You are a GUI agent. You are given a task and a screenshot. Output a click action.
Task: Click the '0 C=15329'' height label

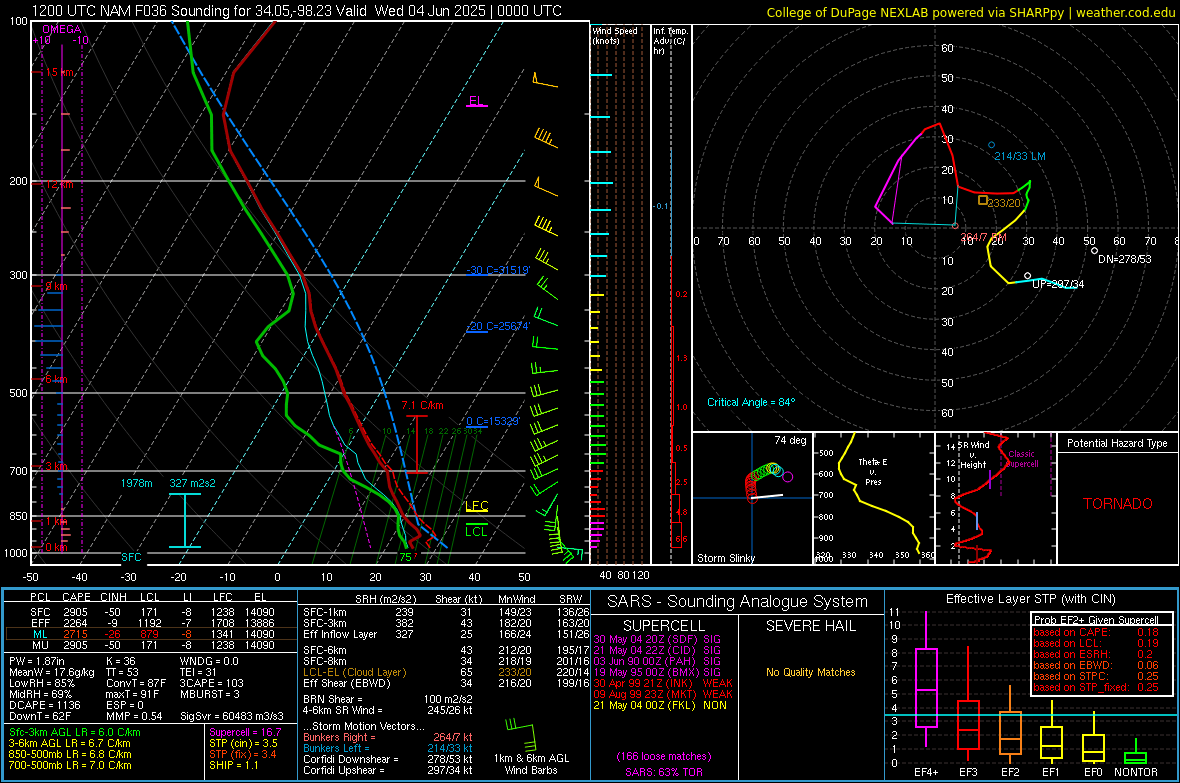[x=492, y=421]
